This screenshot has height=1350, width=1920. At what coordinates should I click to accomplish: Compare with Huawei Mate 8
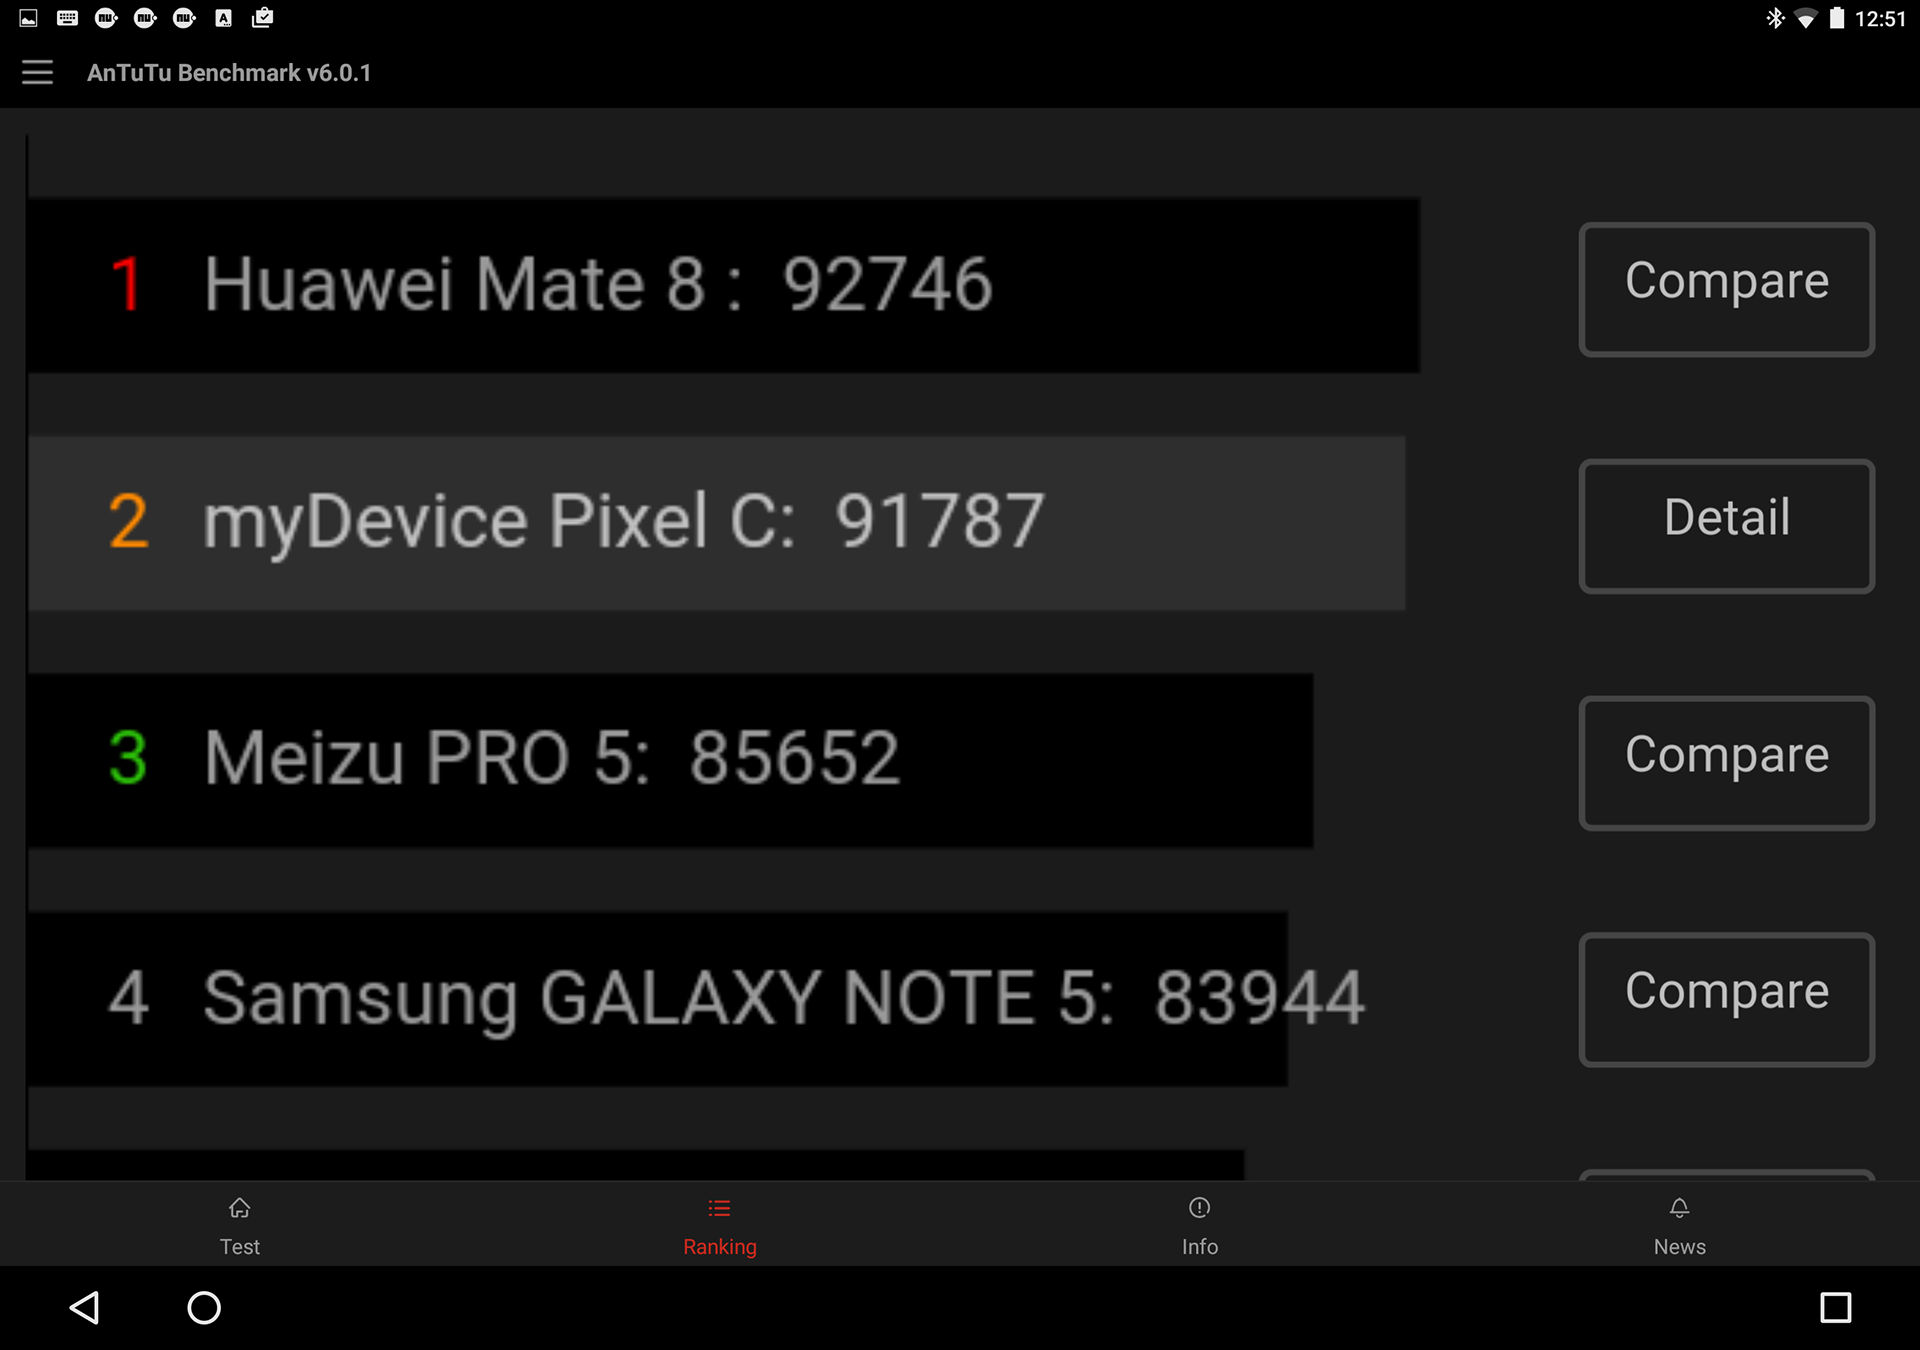[x=1726, y=289]
